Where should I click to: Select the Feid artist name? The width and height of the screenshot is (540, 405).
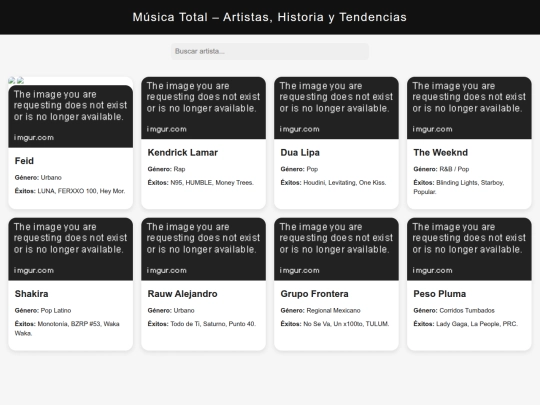pyautogui.click(x=24, y=161)
